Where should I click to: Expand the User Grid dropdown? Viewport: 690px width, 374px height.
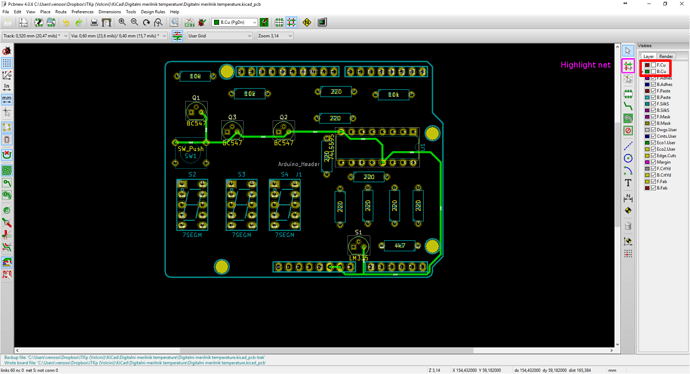(220, 36)
